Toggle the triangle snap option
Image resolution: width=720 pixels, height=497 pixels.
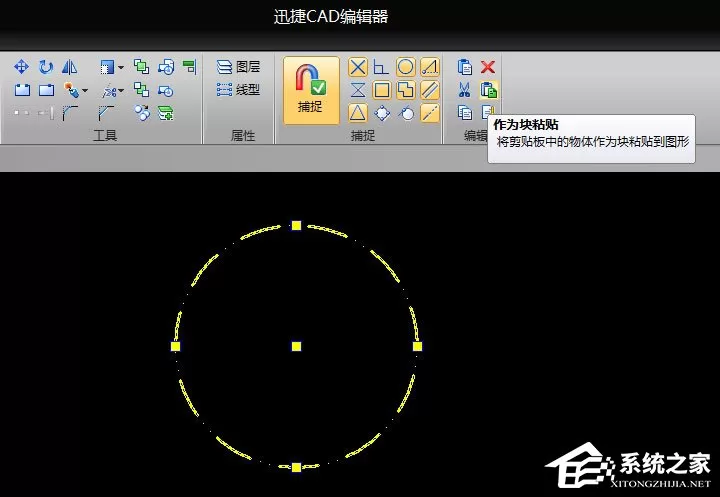[x=358, y=113]
